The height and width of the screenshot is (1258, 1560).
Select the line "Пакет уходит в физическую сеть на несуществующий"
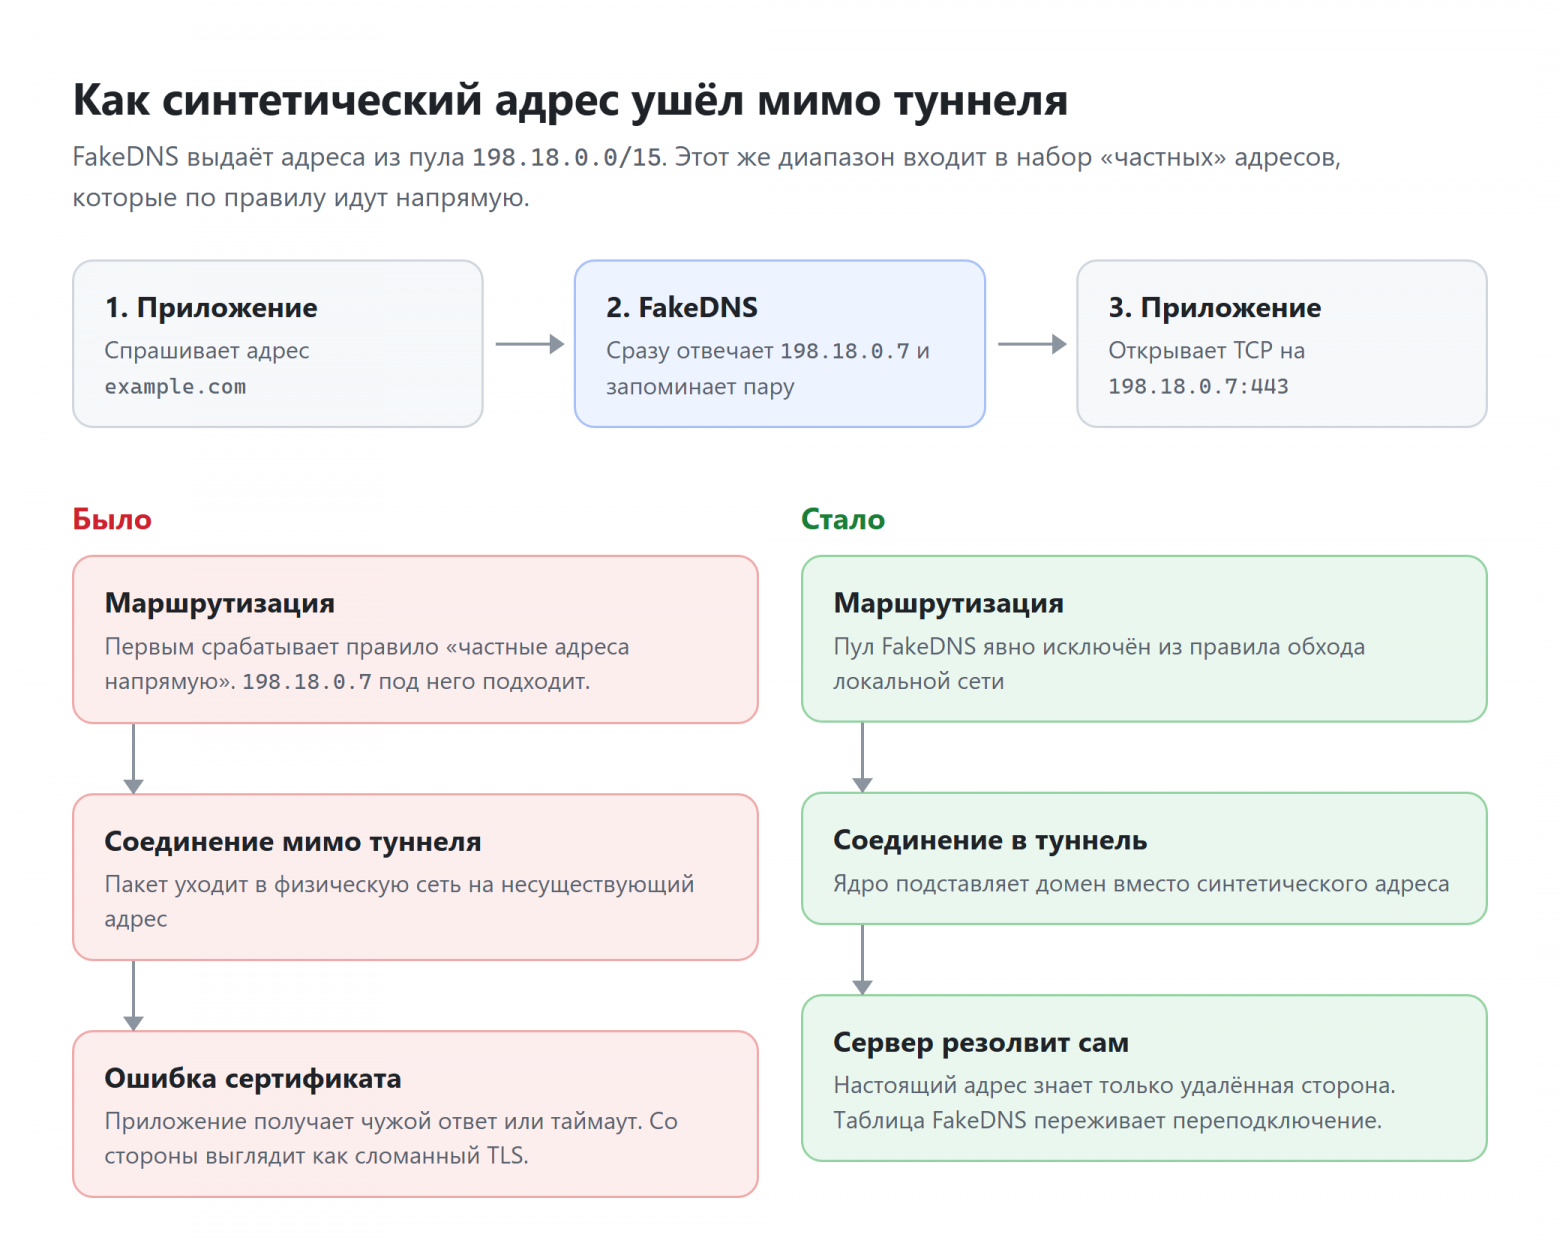[399, 885]
